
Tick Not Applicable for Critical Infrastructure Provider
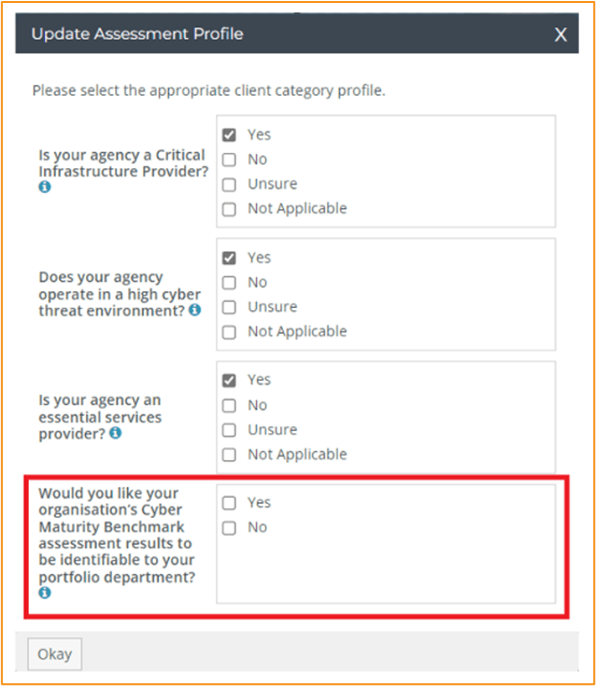[229, 209]
